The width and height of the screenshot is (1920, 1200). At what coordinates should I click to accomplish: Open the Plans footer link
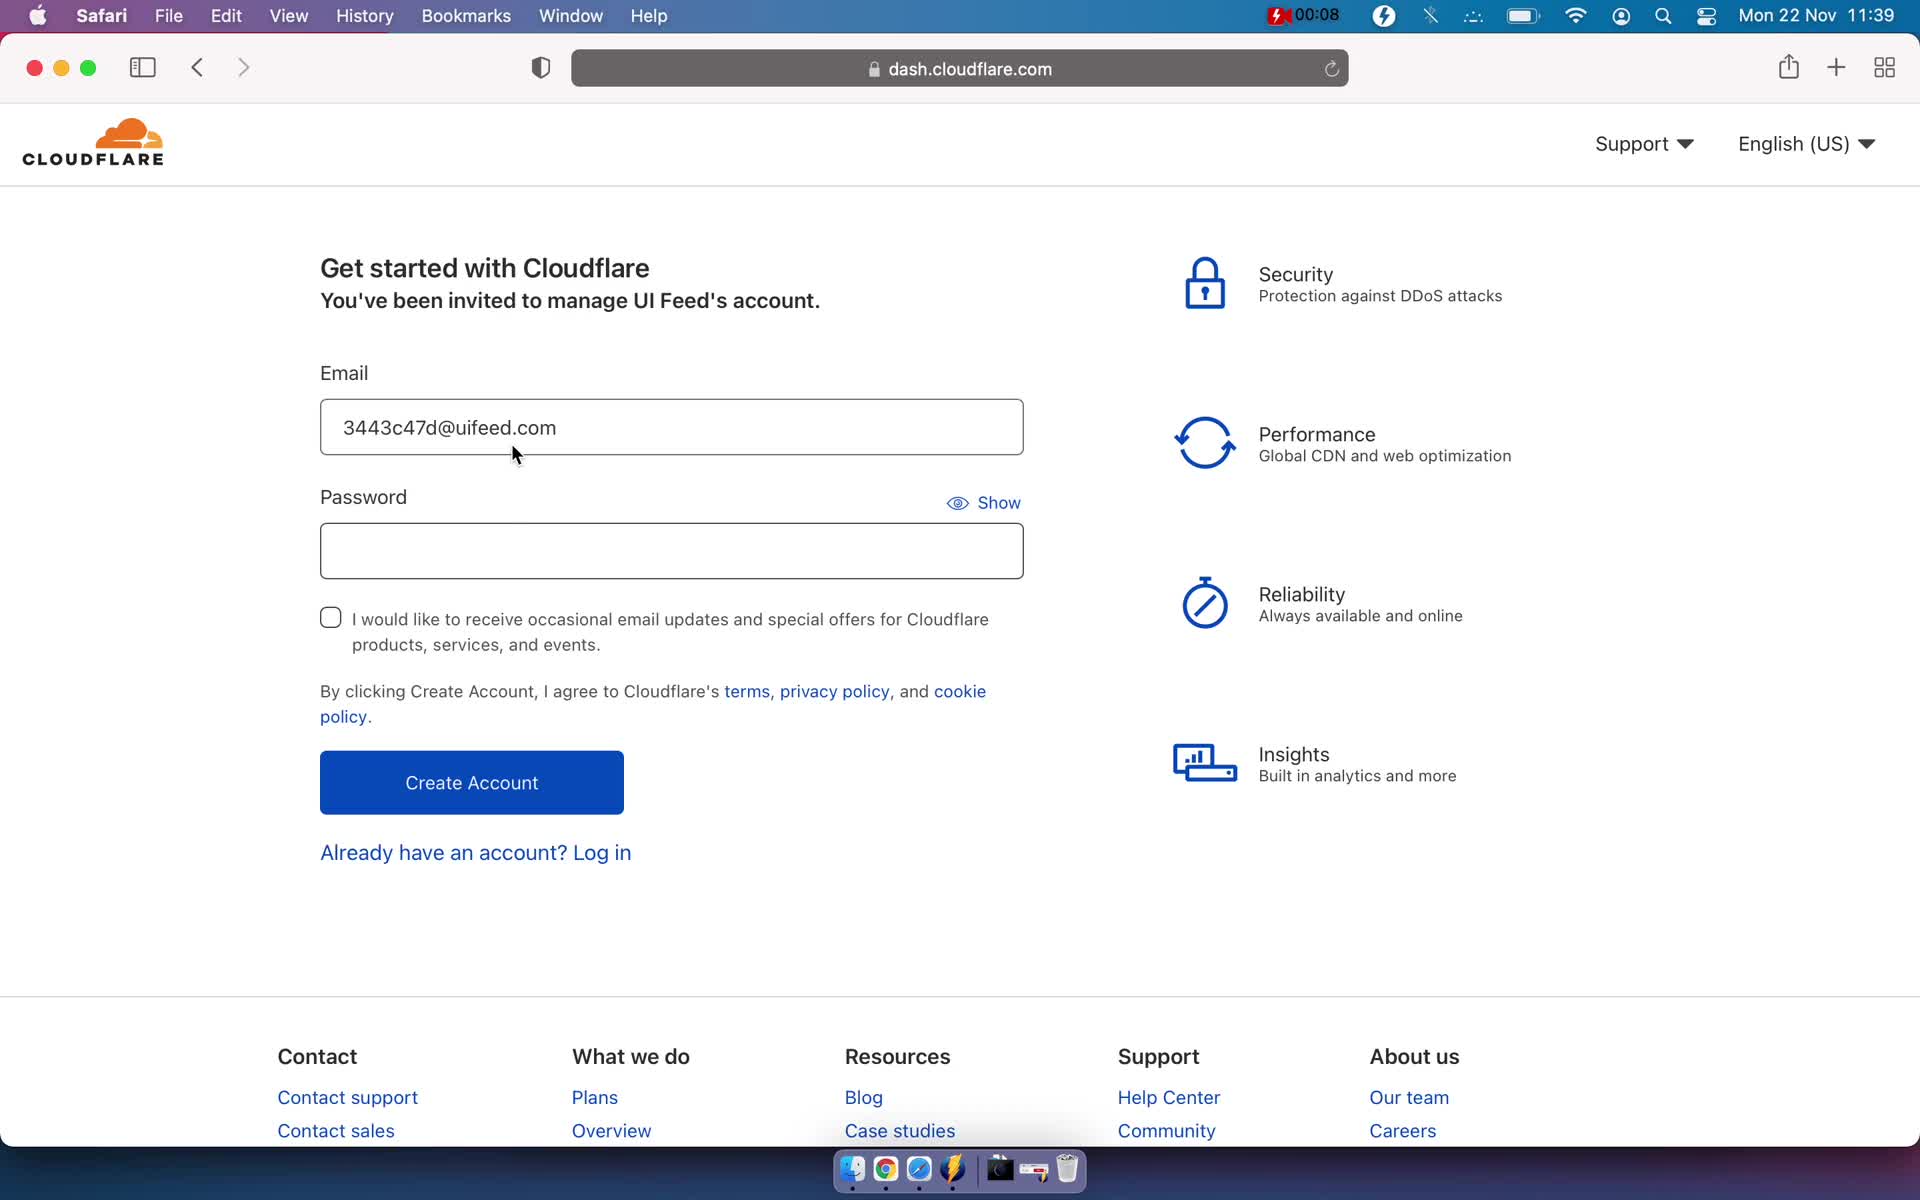click(x=595, y=1098)
